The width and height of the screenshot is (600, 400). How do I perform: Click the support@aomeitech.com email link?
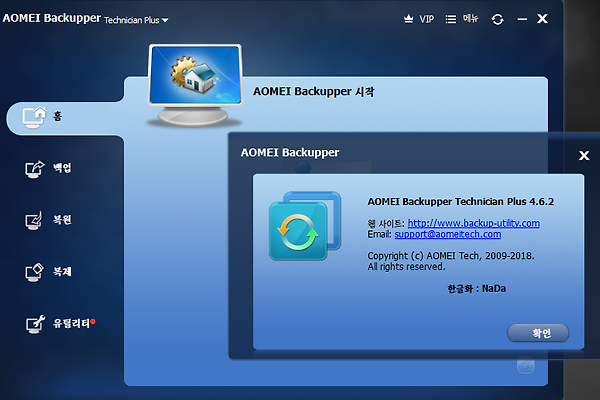click(448, 234)
